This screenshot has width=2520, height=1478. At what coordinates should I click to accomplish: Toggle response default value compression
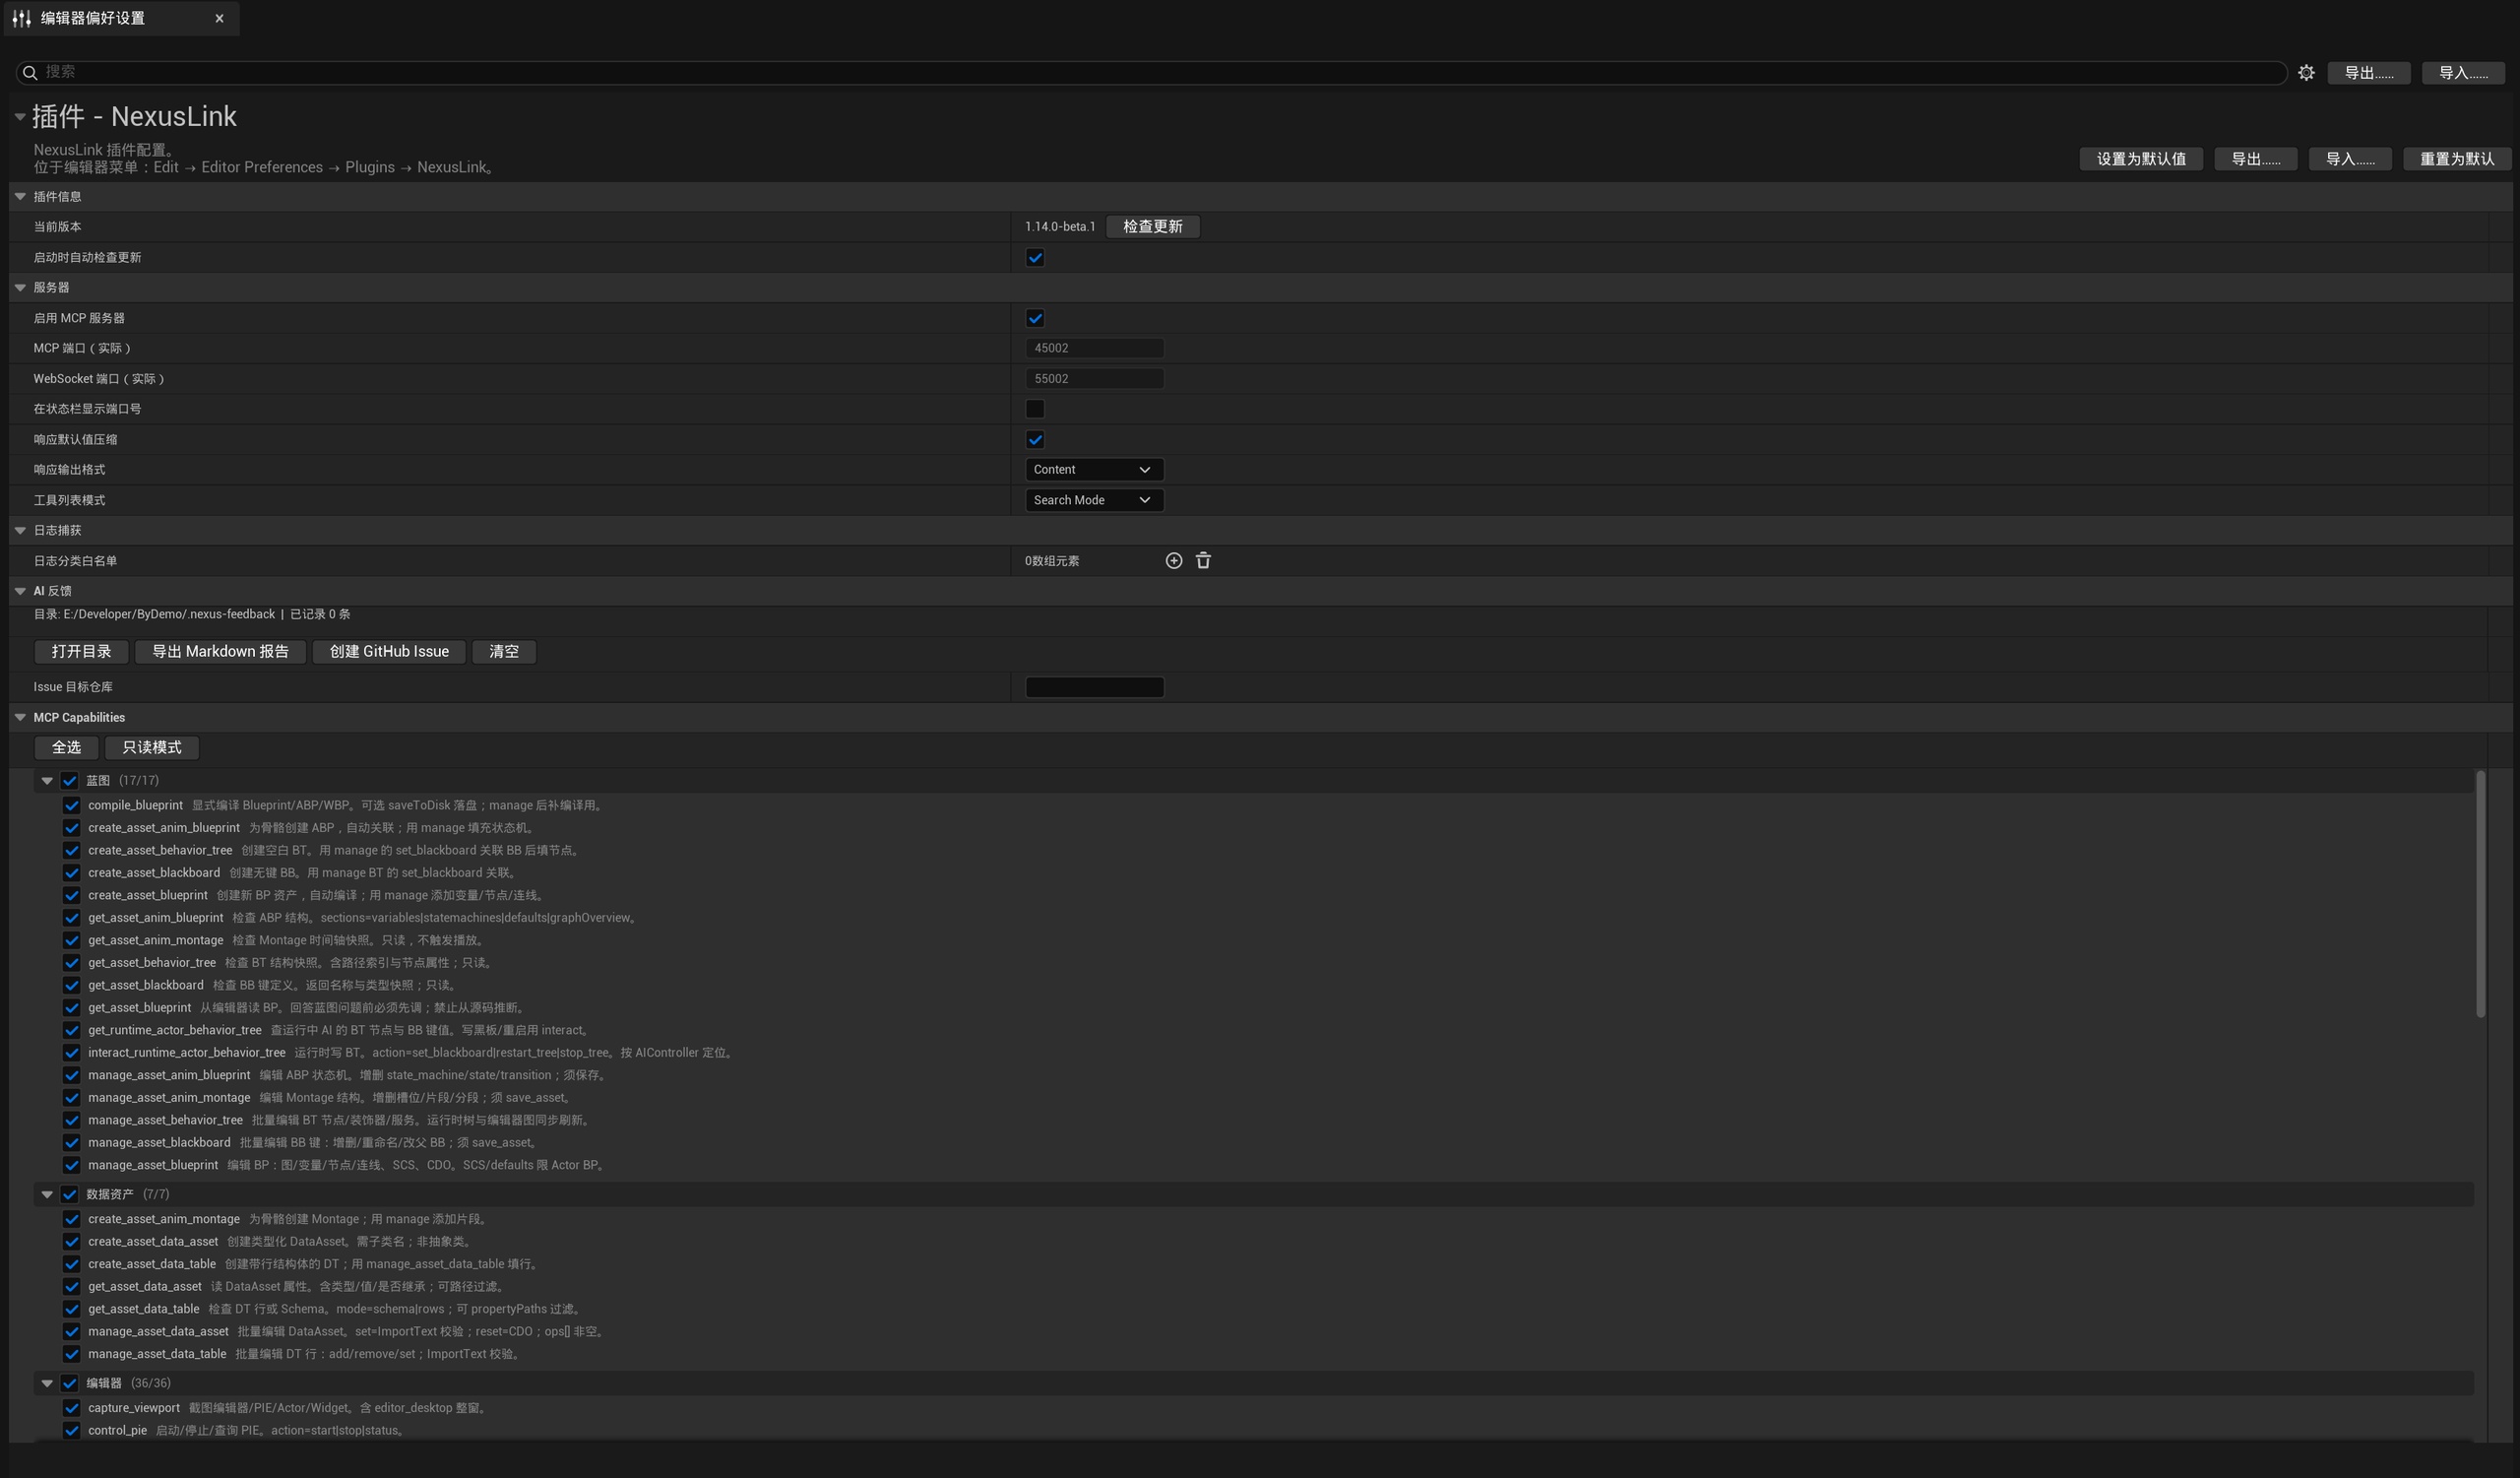(x=1035, y=440)
